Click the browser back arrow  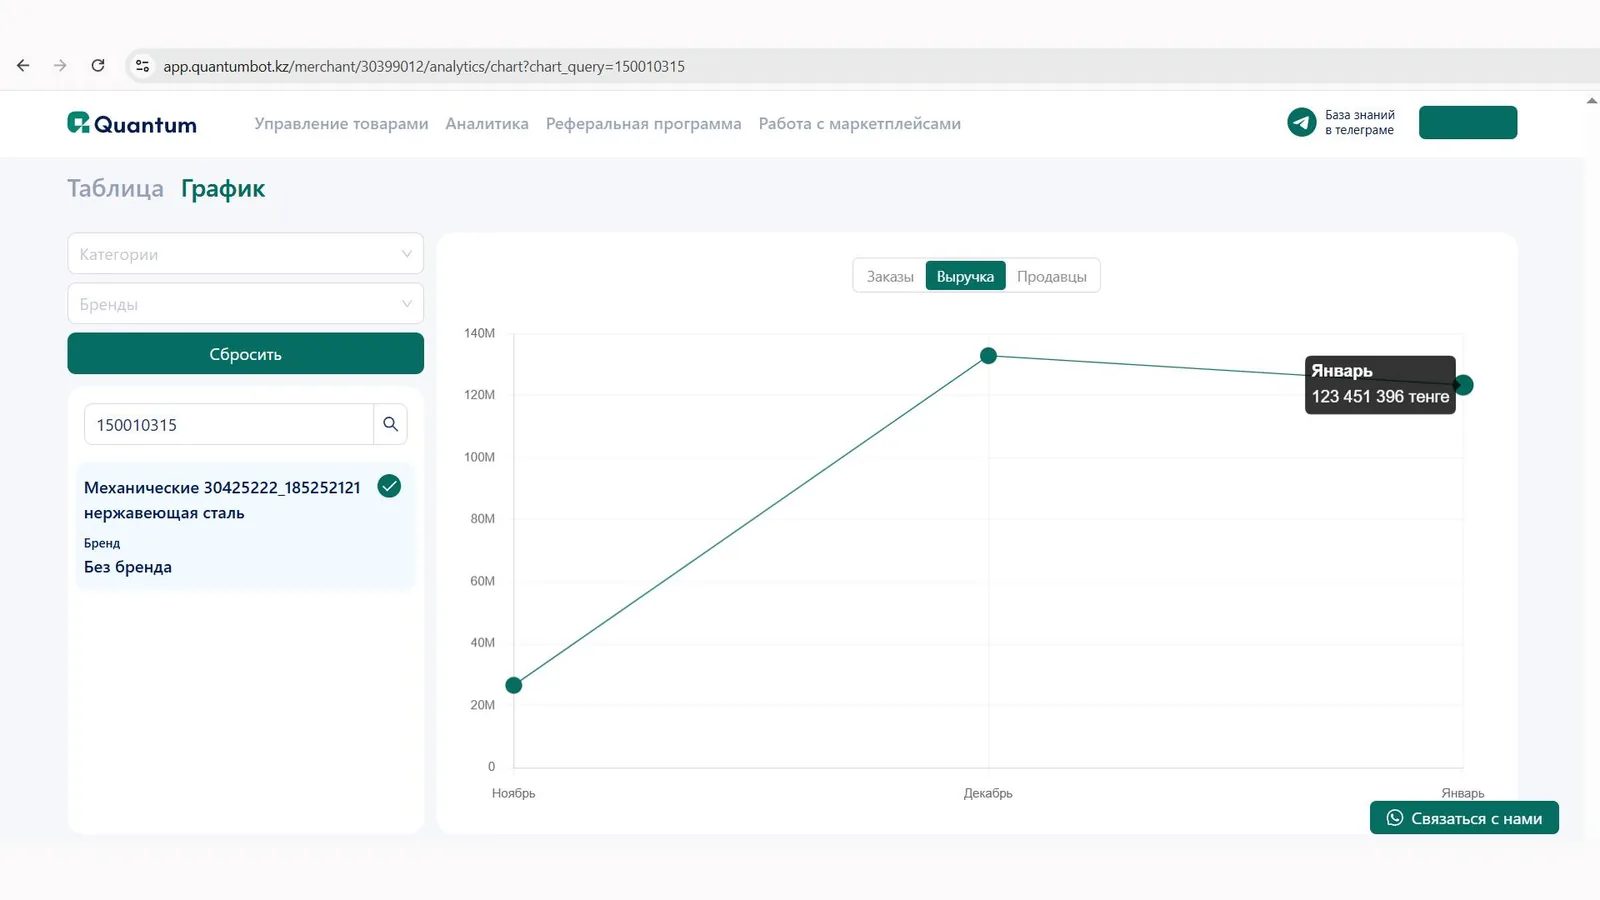point(23,66)
